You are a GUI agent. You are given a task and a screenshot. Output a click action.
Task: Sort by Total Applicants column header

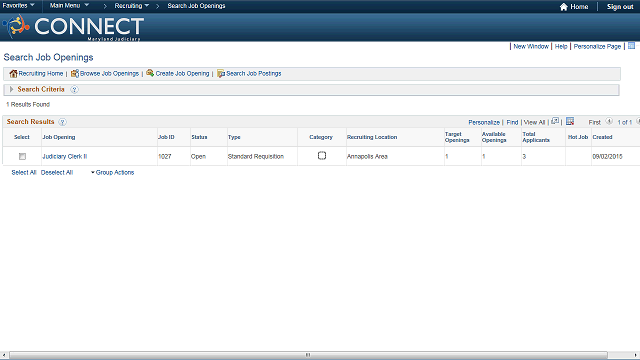[x=536, y=137]
